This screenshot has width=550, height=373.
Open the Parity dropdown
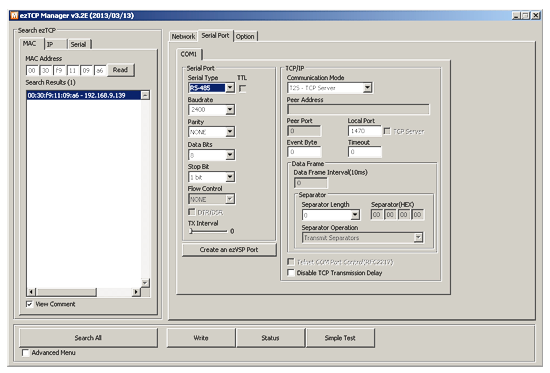coord(230,132)
